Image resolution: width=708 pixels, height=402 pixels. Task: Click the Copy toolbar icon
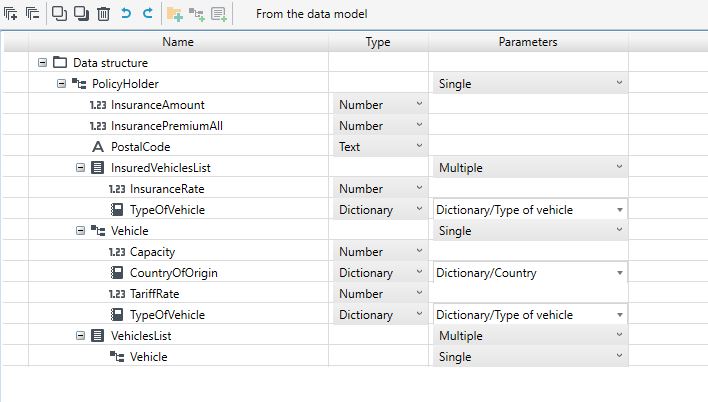pos(59,14)
